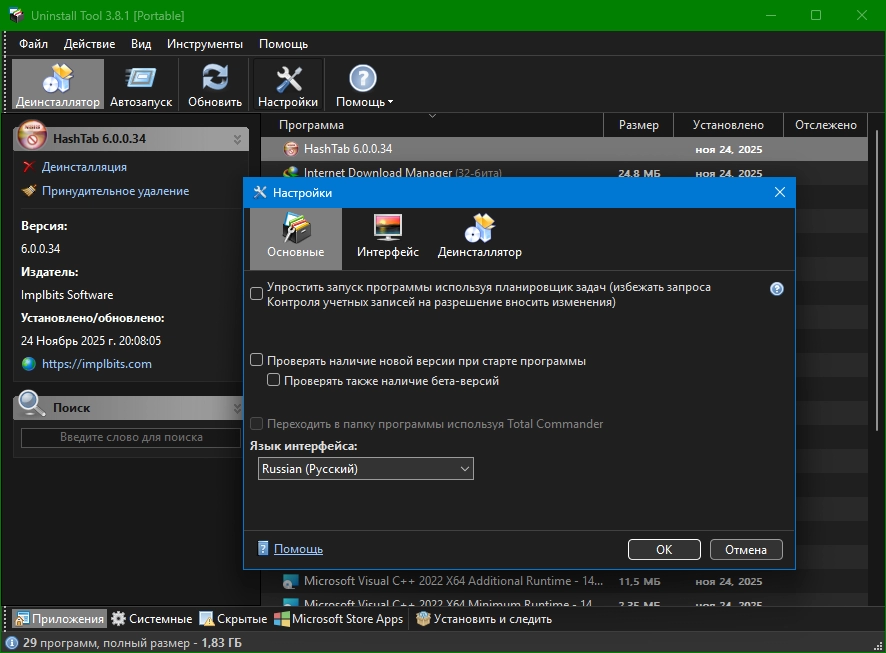Switch to the Системные tab
886x653 pixels.
(152, 619)
